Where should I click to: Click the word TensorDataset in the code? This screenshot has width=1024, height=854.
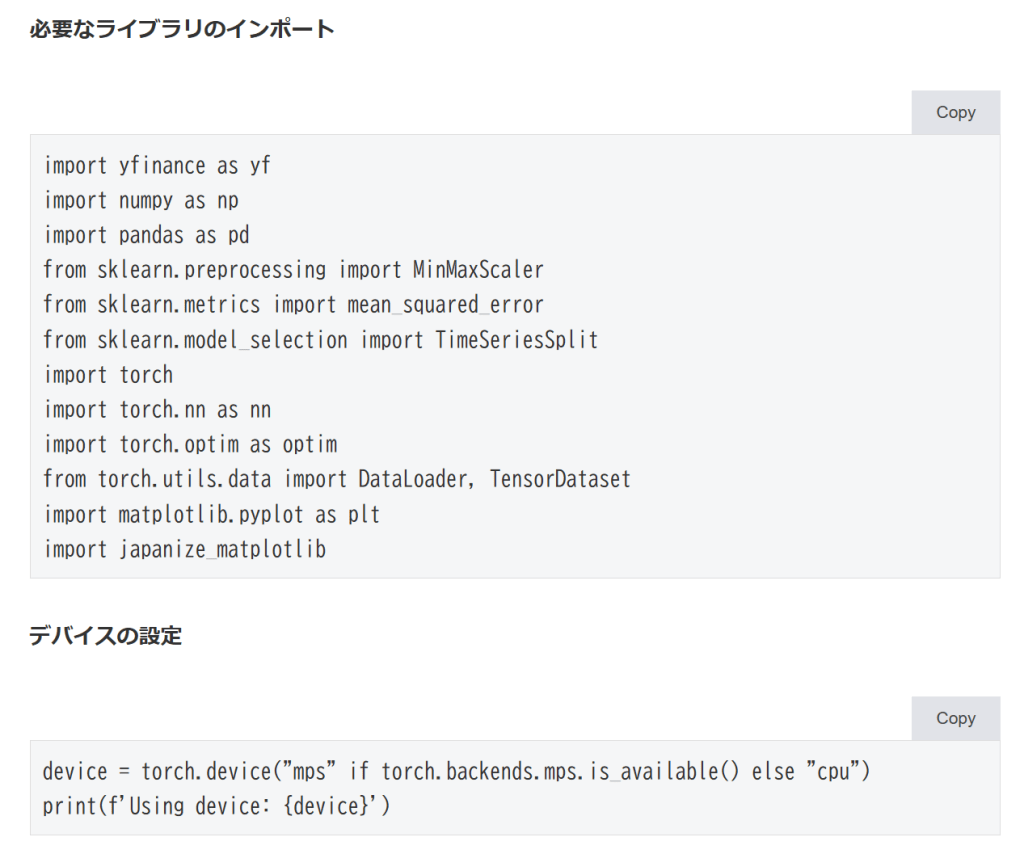[560, 479]
